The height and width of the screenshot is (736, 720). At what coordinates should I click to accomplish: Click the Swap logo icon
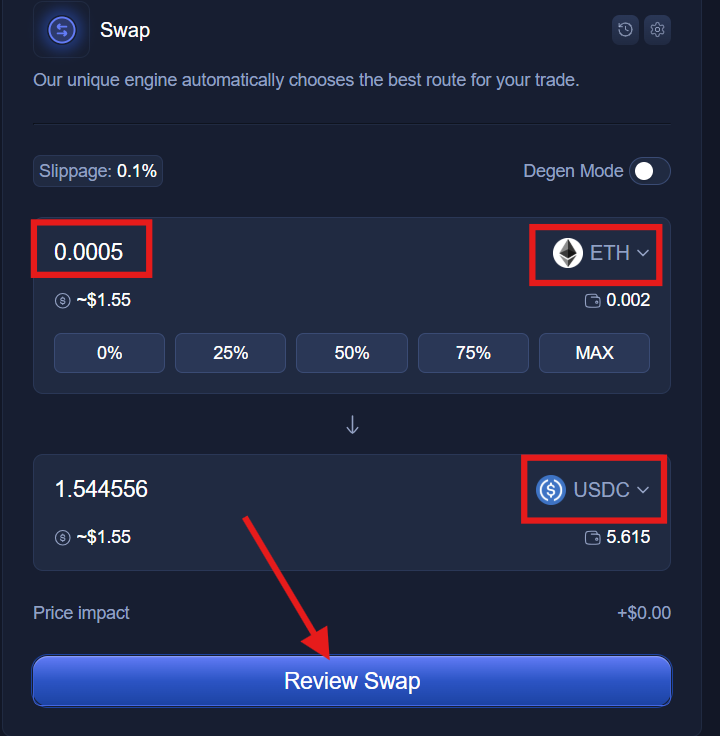coord(61,29)
